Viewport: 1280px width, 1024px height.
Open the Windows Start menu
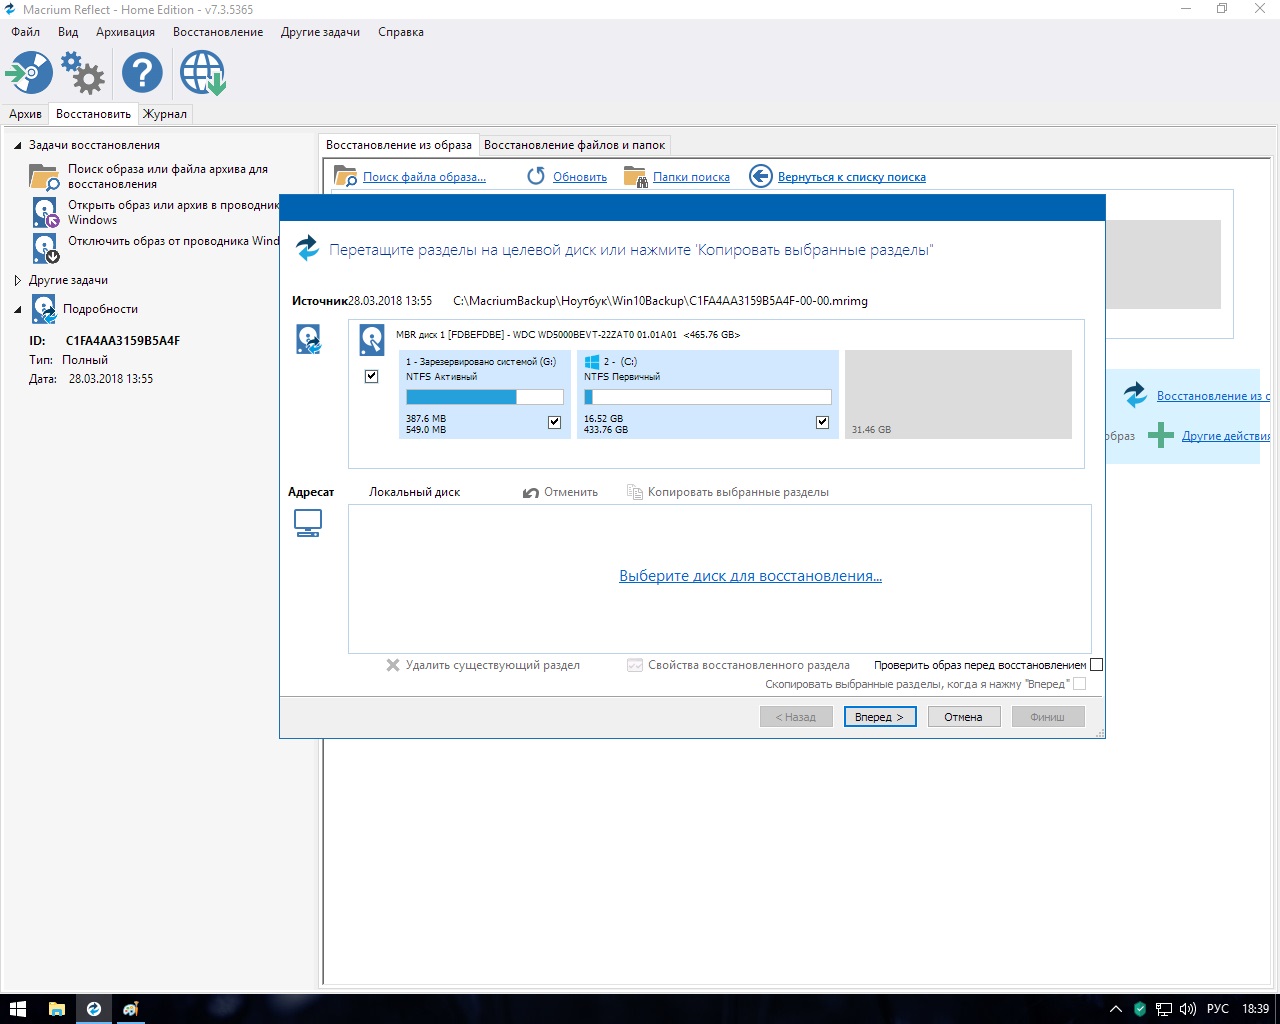(18, 1009)
